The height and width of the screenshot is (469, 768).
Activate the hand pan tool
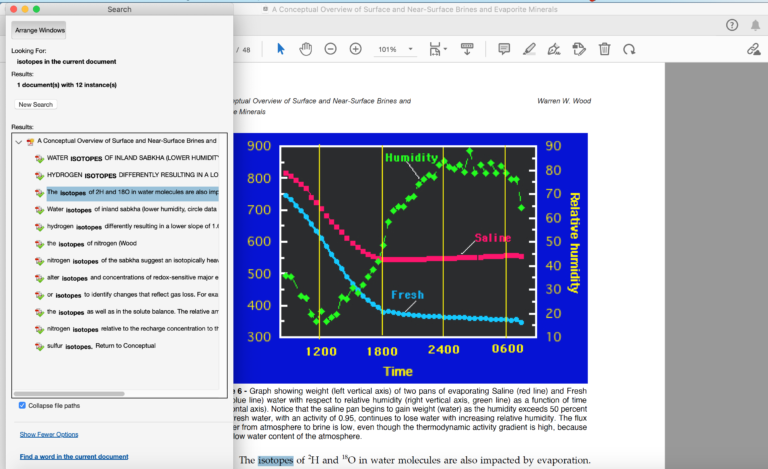306,49
